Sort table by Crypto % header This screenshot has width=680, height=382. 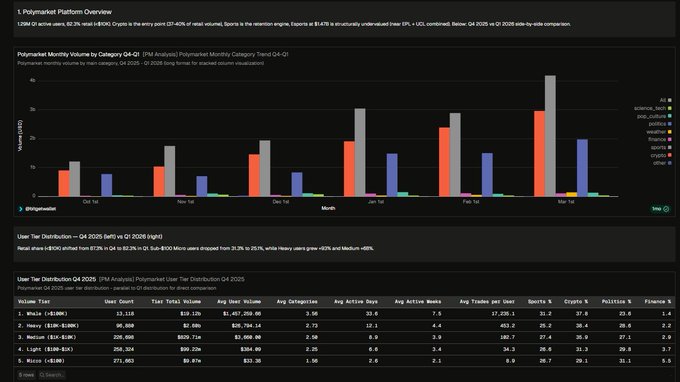pos(576,301)
